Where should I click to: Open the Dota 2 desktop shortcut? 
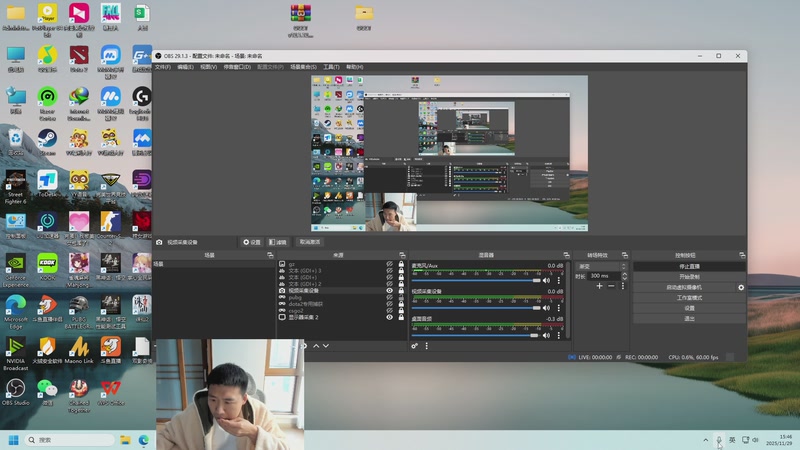tap(79, 59)
